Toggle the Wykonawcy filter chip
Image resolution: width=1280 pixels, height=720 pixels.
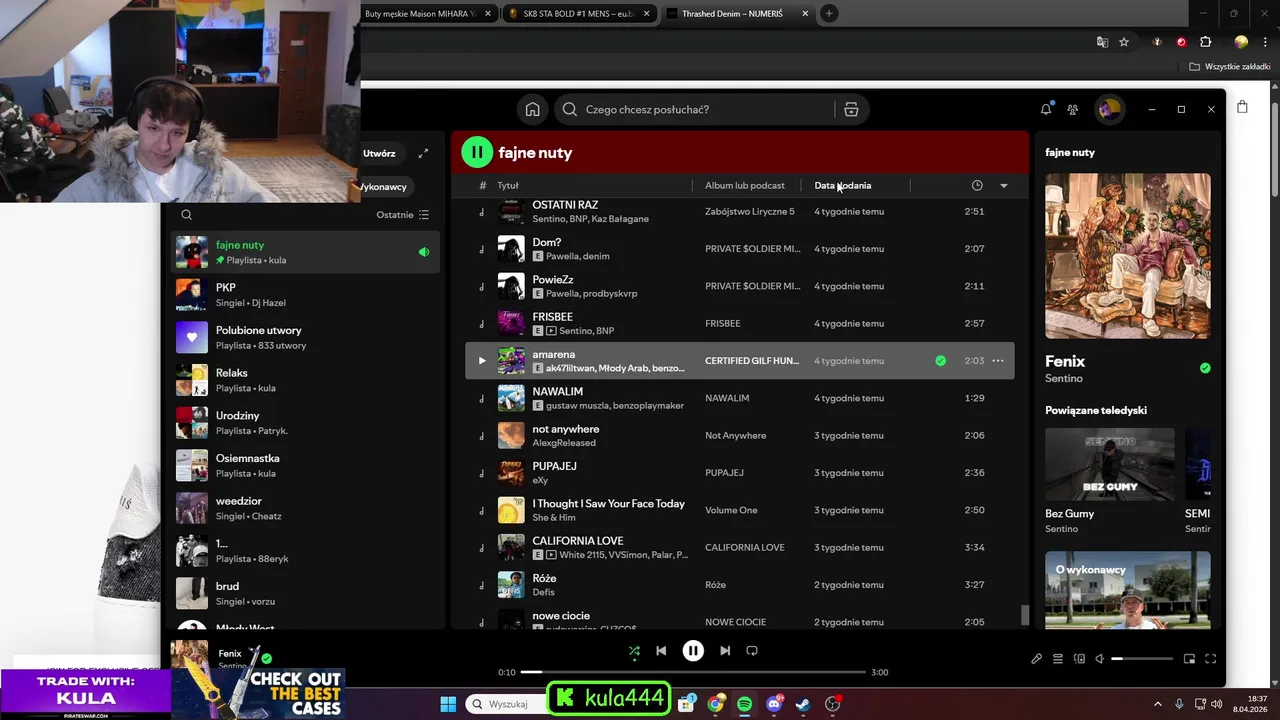[384, 187]
